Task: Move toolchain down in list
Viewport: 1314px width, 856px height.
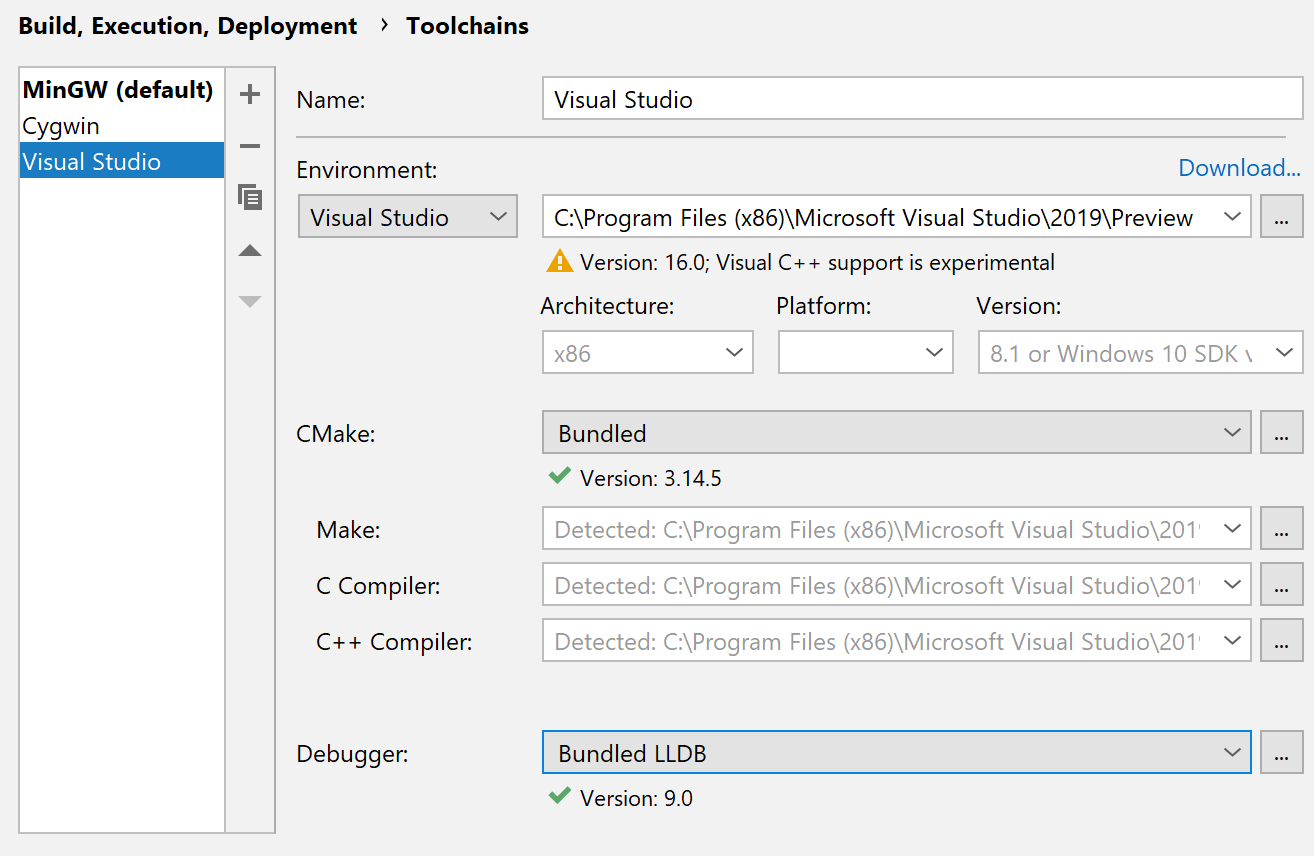Action: coord(250,301)
